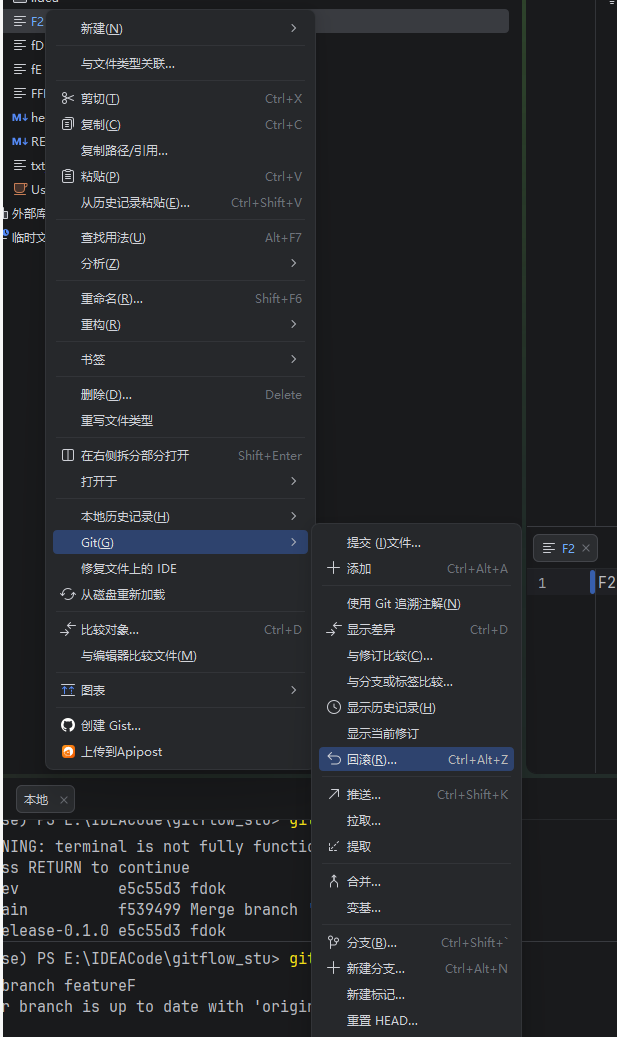
Task: Click the Copy icon beside 复制(C)
Action: 67,124
